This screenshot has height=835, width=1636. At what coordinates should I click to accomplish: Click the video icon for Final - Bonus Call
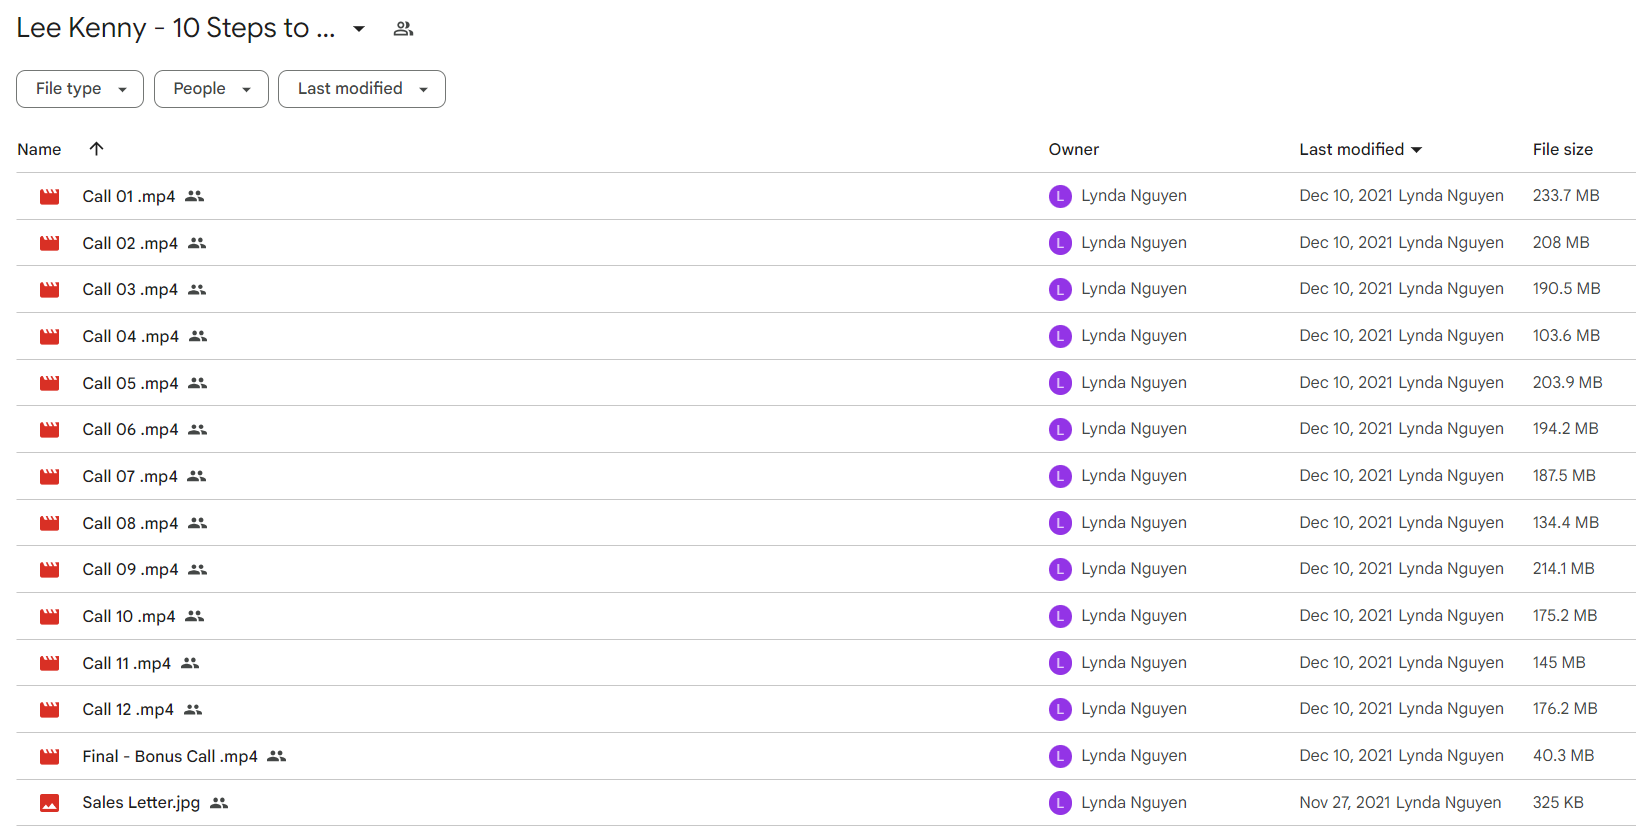(49, 757)
